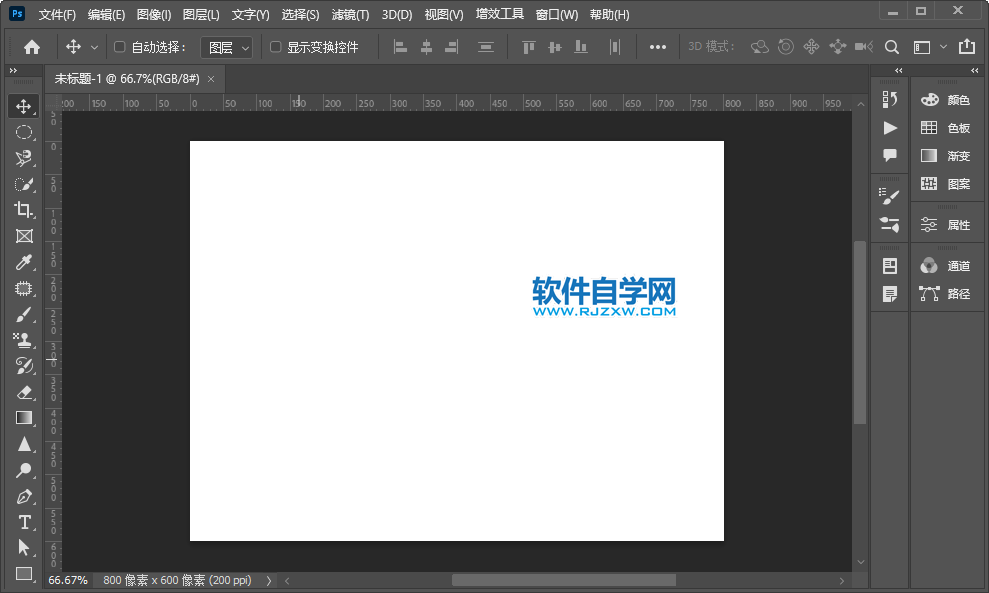Viewport: 989px width, 593px height.
Task: Select the Eraser tool
Action: point(24,392)
